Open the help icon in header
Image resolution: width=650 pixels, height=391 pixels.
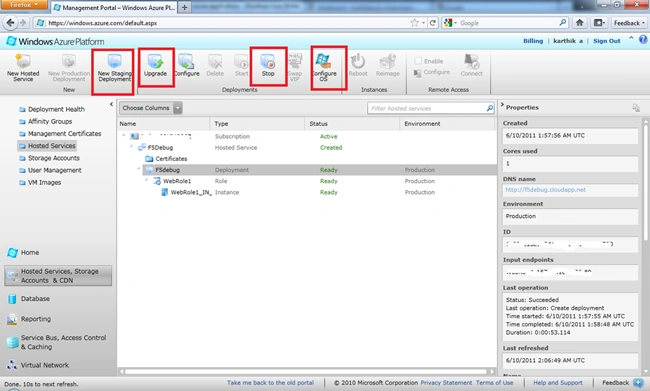643,39
